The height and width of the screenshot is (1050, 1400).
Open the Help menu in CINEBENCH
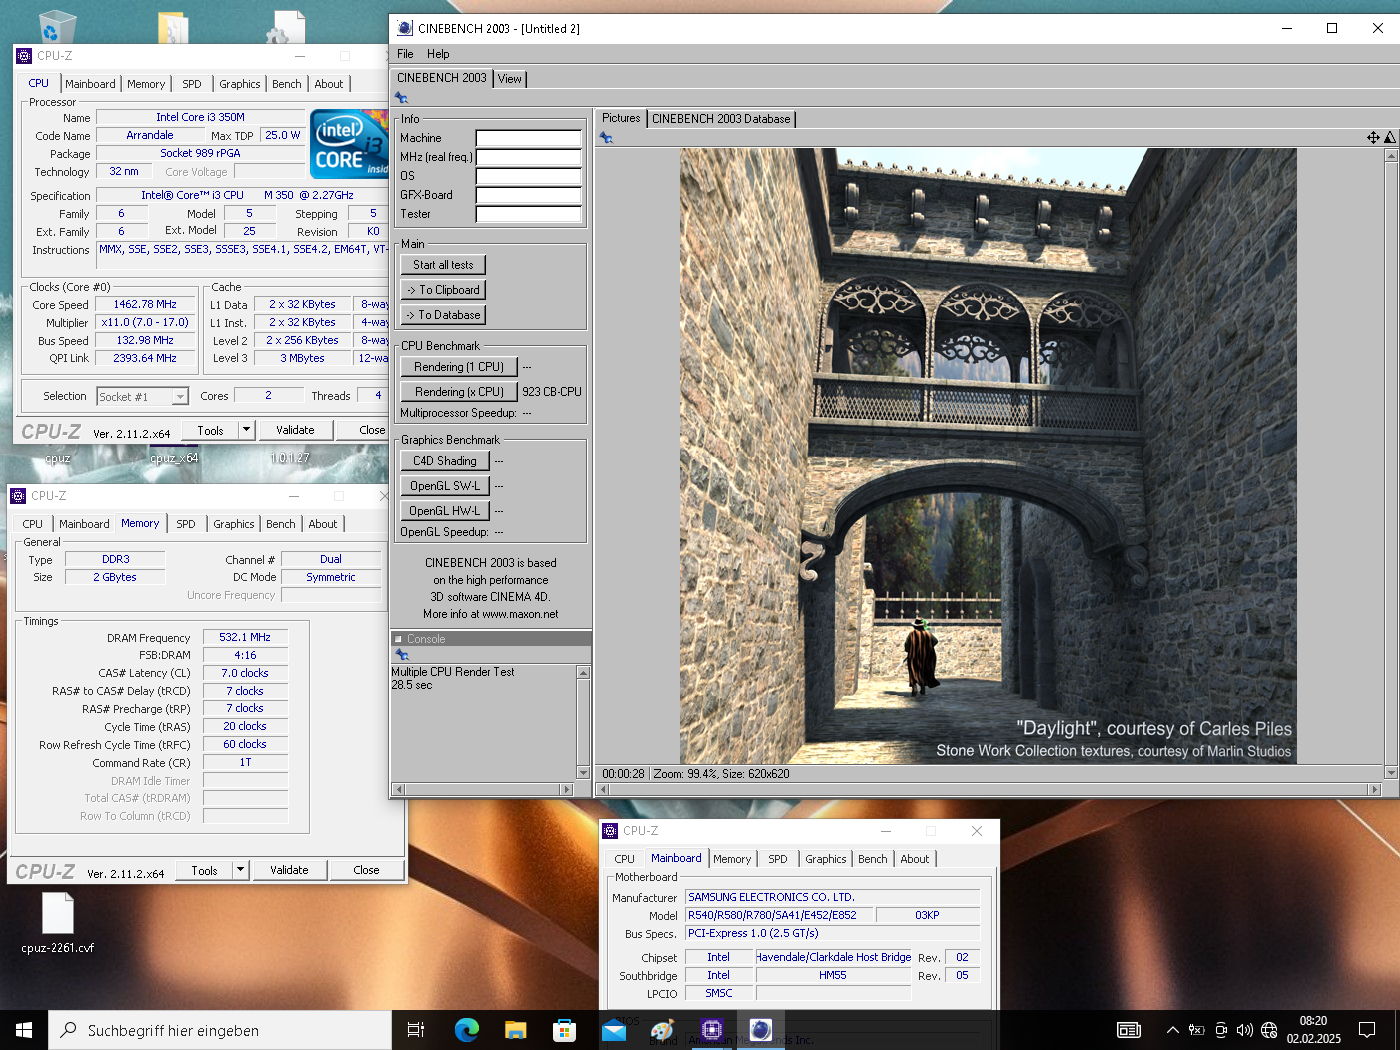click(438, 54)
